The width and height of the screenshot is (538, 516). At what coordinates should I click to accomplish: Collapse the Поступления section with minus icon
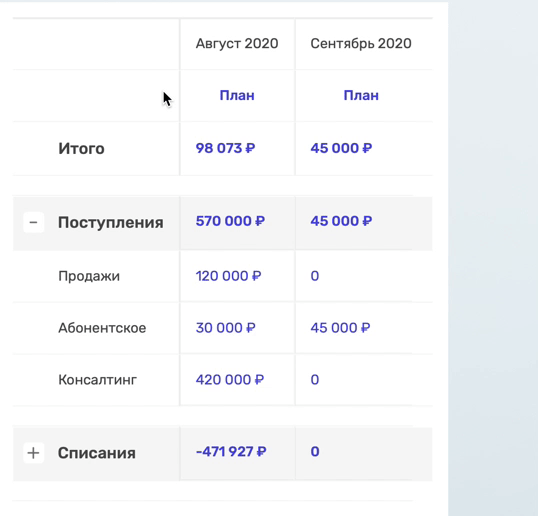[34, 223]
